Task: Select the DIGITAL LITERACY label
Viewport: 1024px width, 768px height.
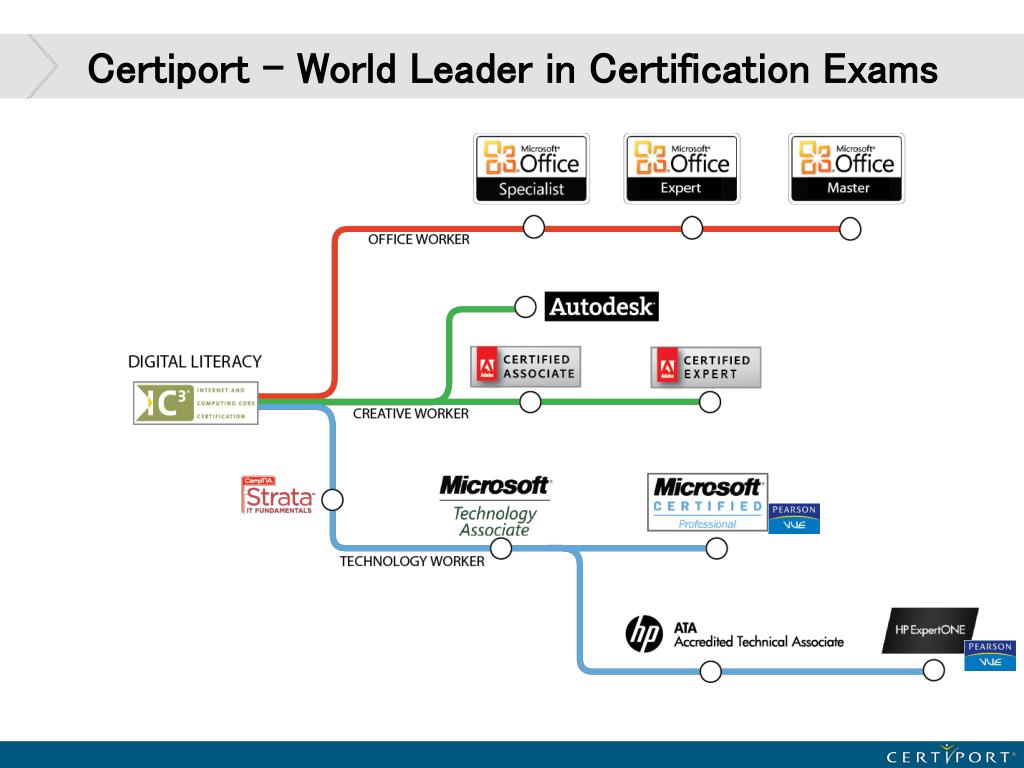Action: (195, 361)
